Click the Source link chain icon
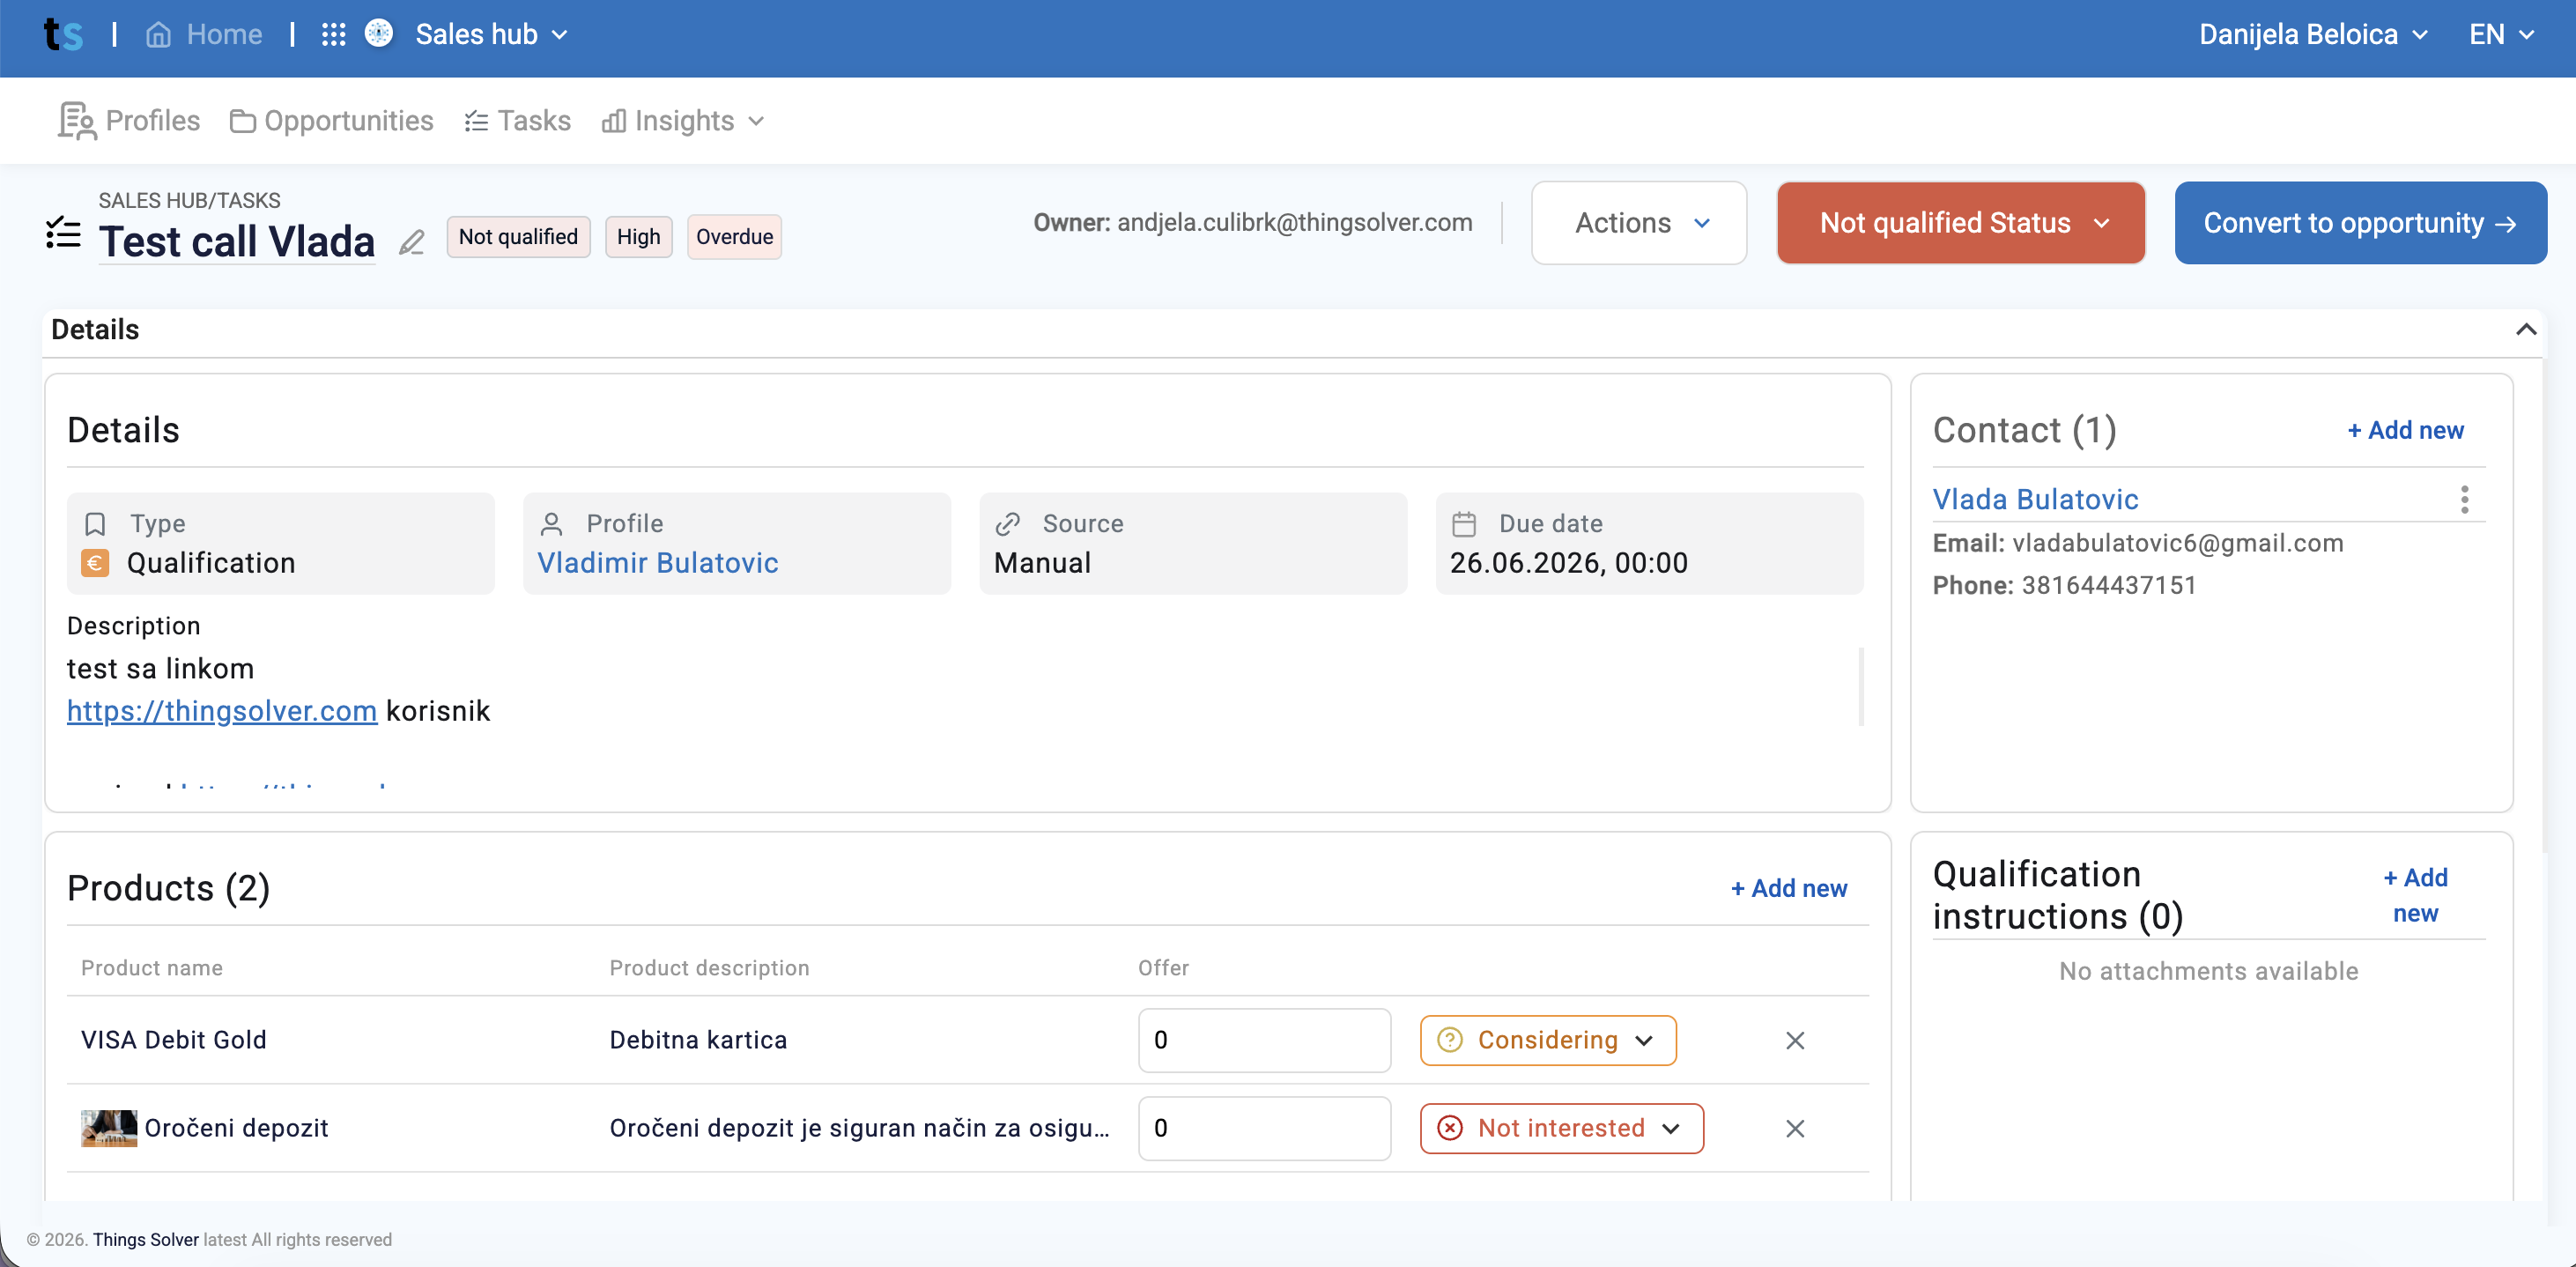This screenshot has width=2576, height=1267. pos(1007,524)
